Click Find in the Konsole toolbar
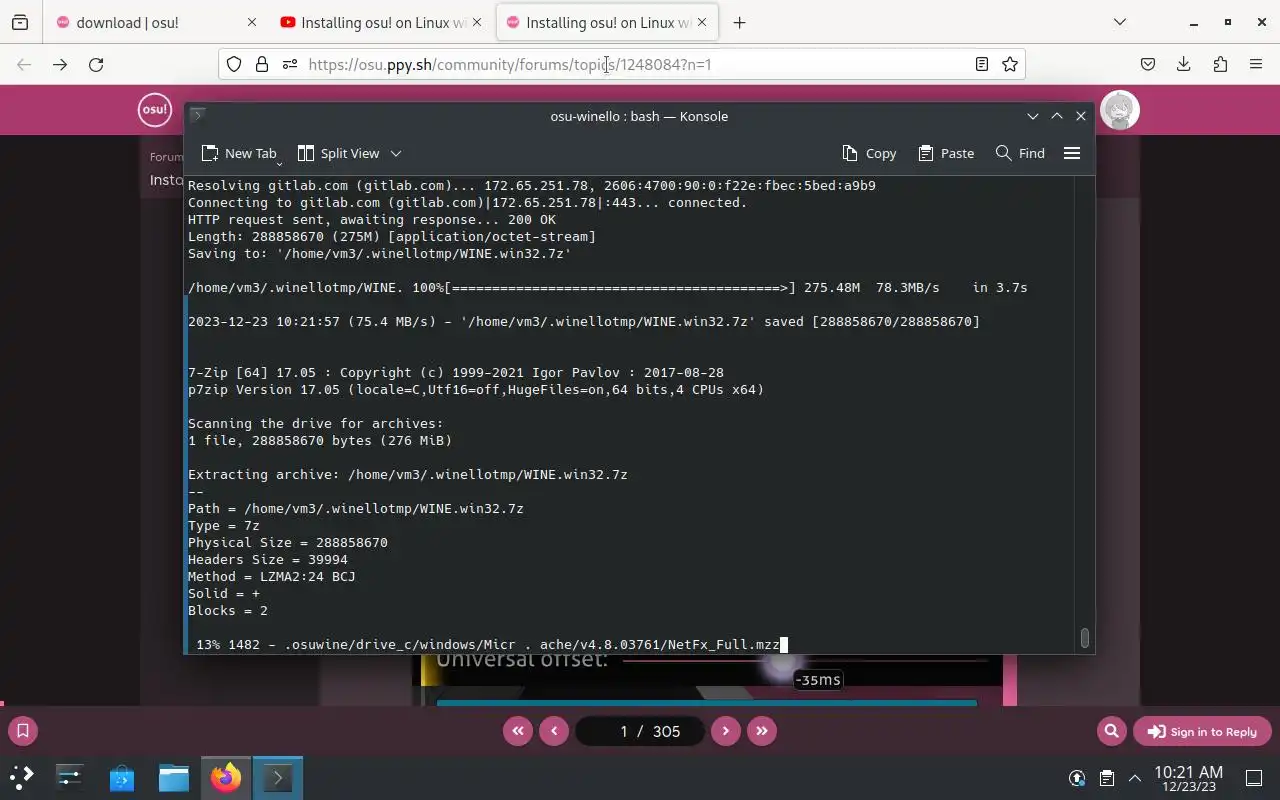Viewport: 1280px width, 800px height. click(x=1020, y=153)
